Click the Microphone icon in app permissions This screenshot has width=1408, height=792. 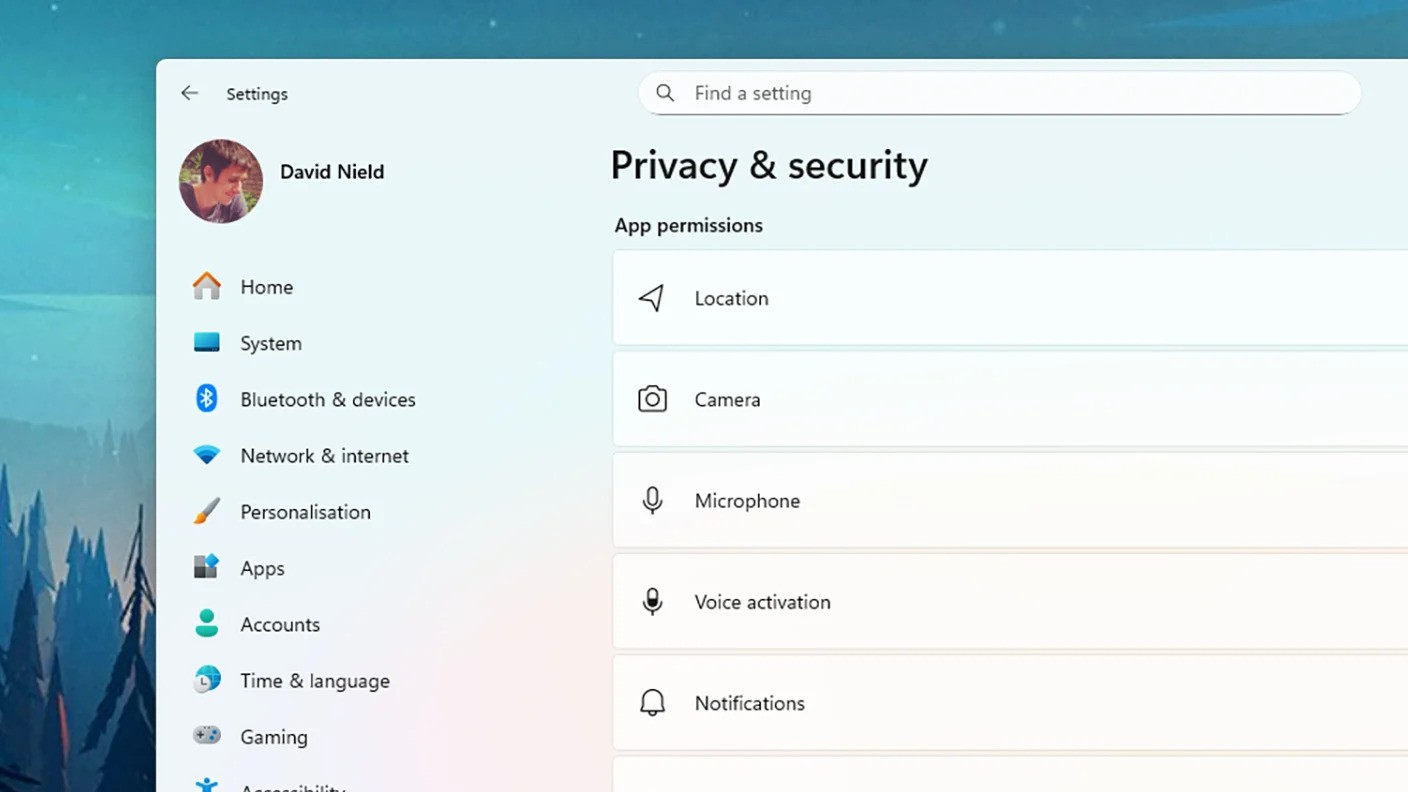pyautogui.click(x=652, y=500)
